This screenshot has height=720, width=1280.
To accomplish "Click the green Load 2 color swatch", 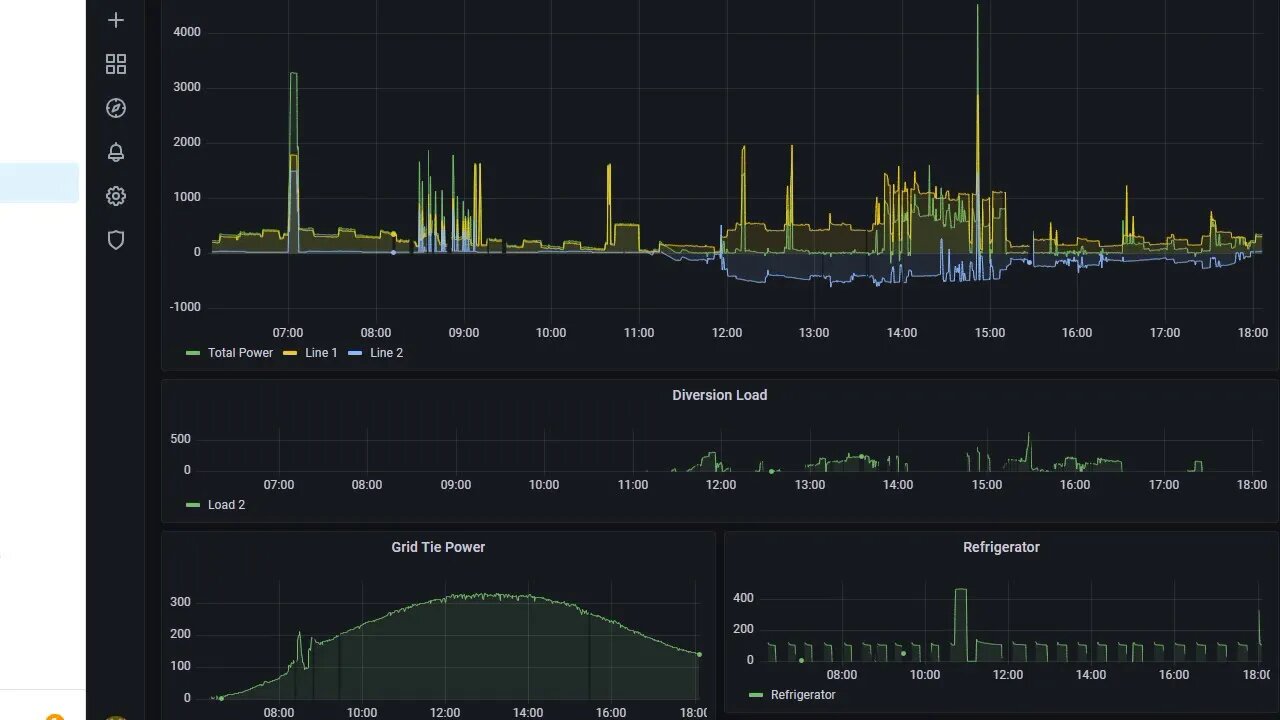I will tap(193, 505).
